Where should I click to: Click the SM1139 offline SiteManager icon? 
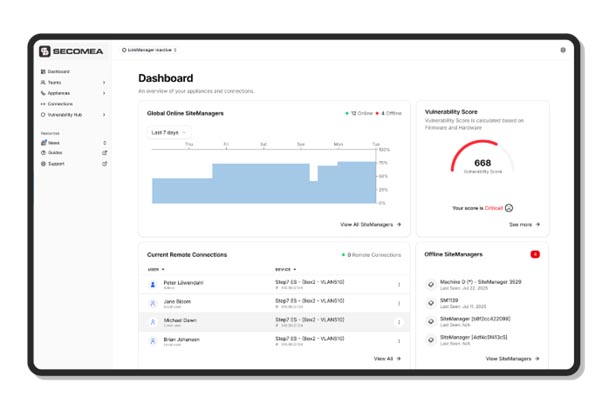(x=431, y=303)
